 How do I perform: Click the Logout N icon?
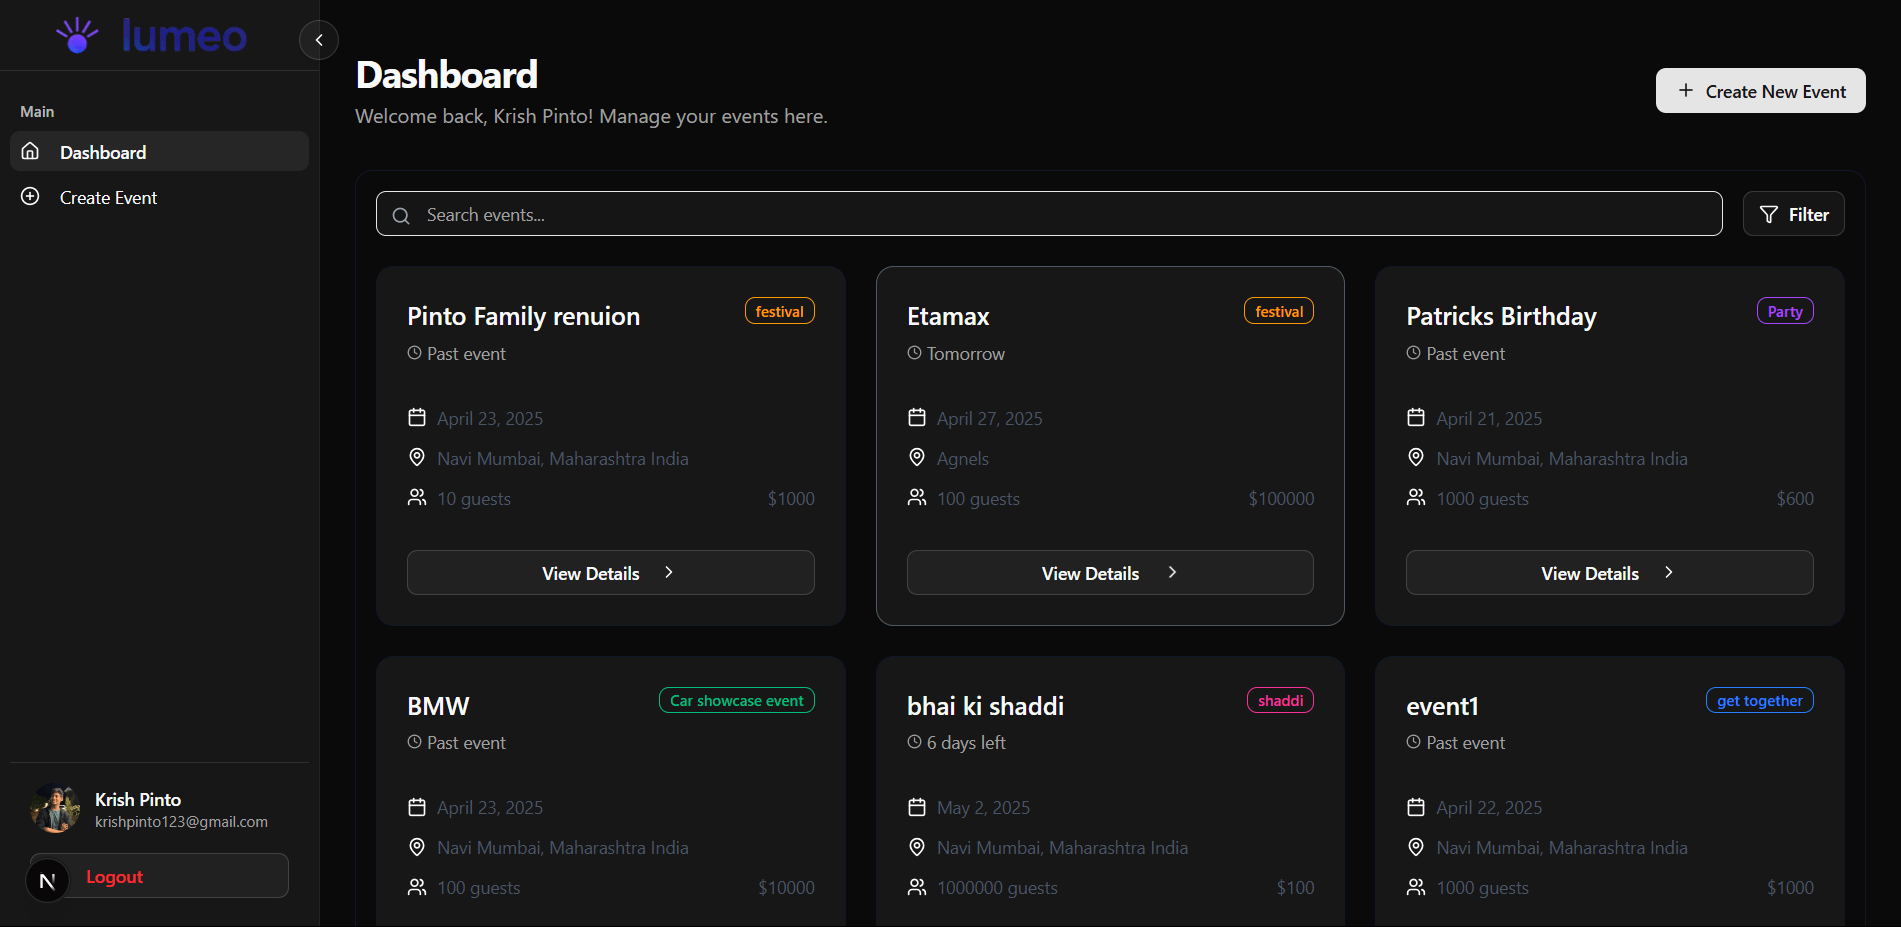[47, 879]
